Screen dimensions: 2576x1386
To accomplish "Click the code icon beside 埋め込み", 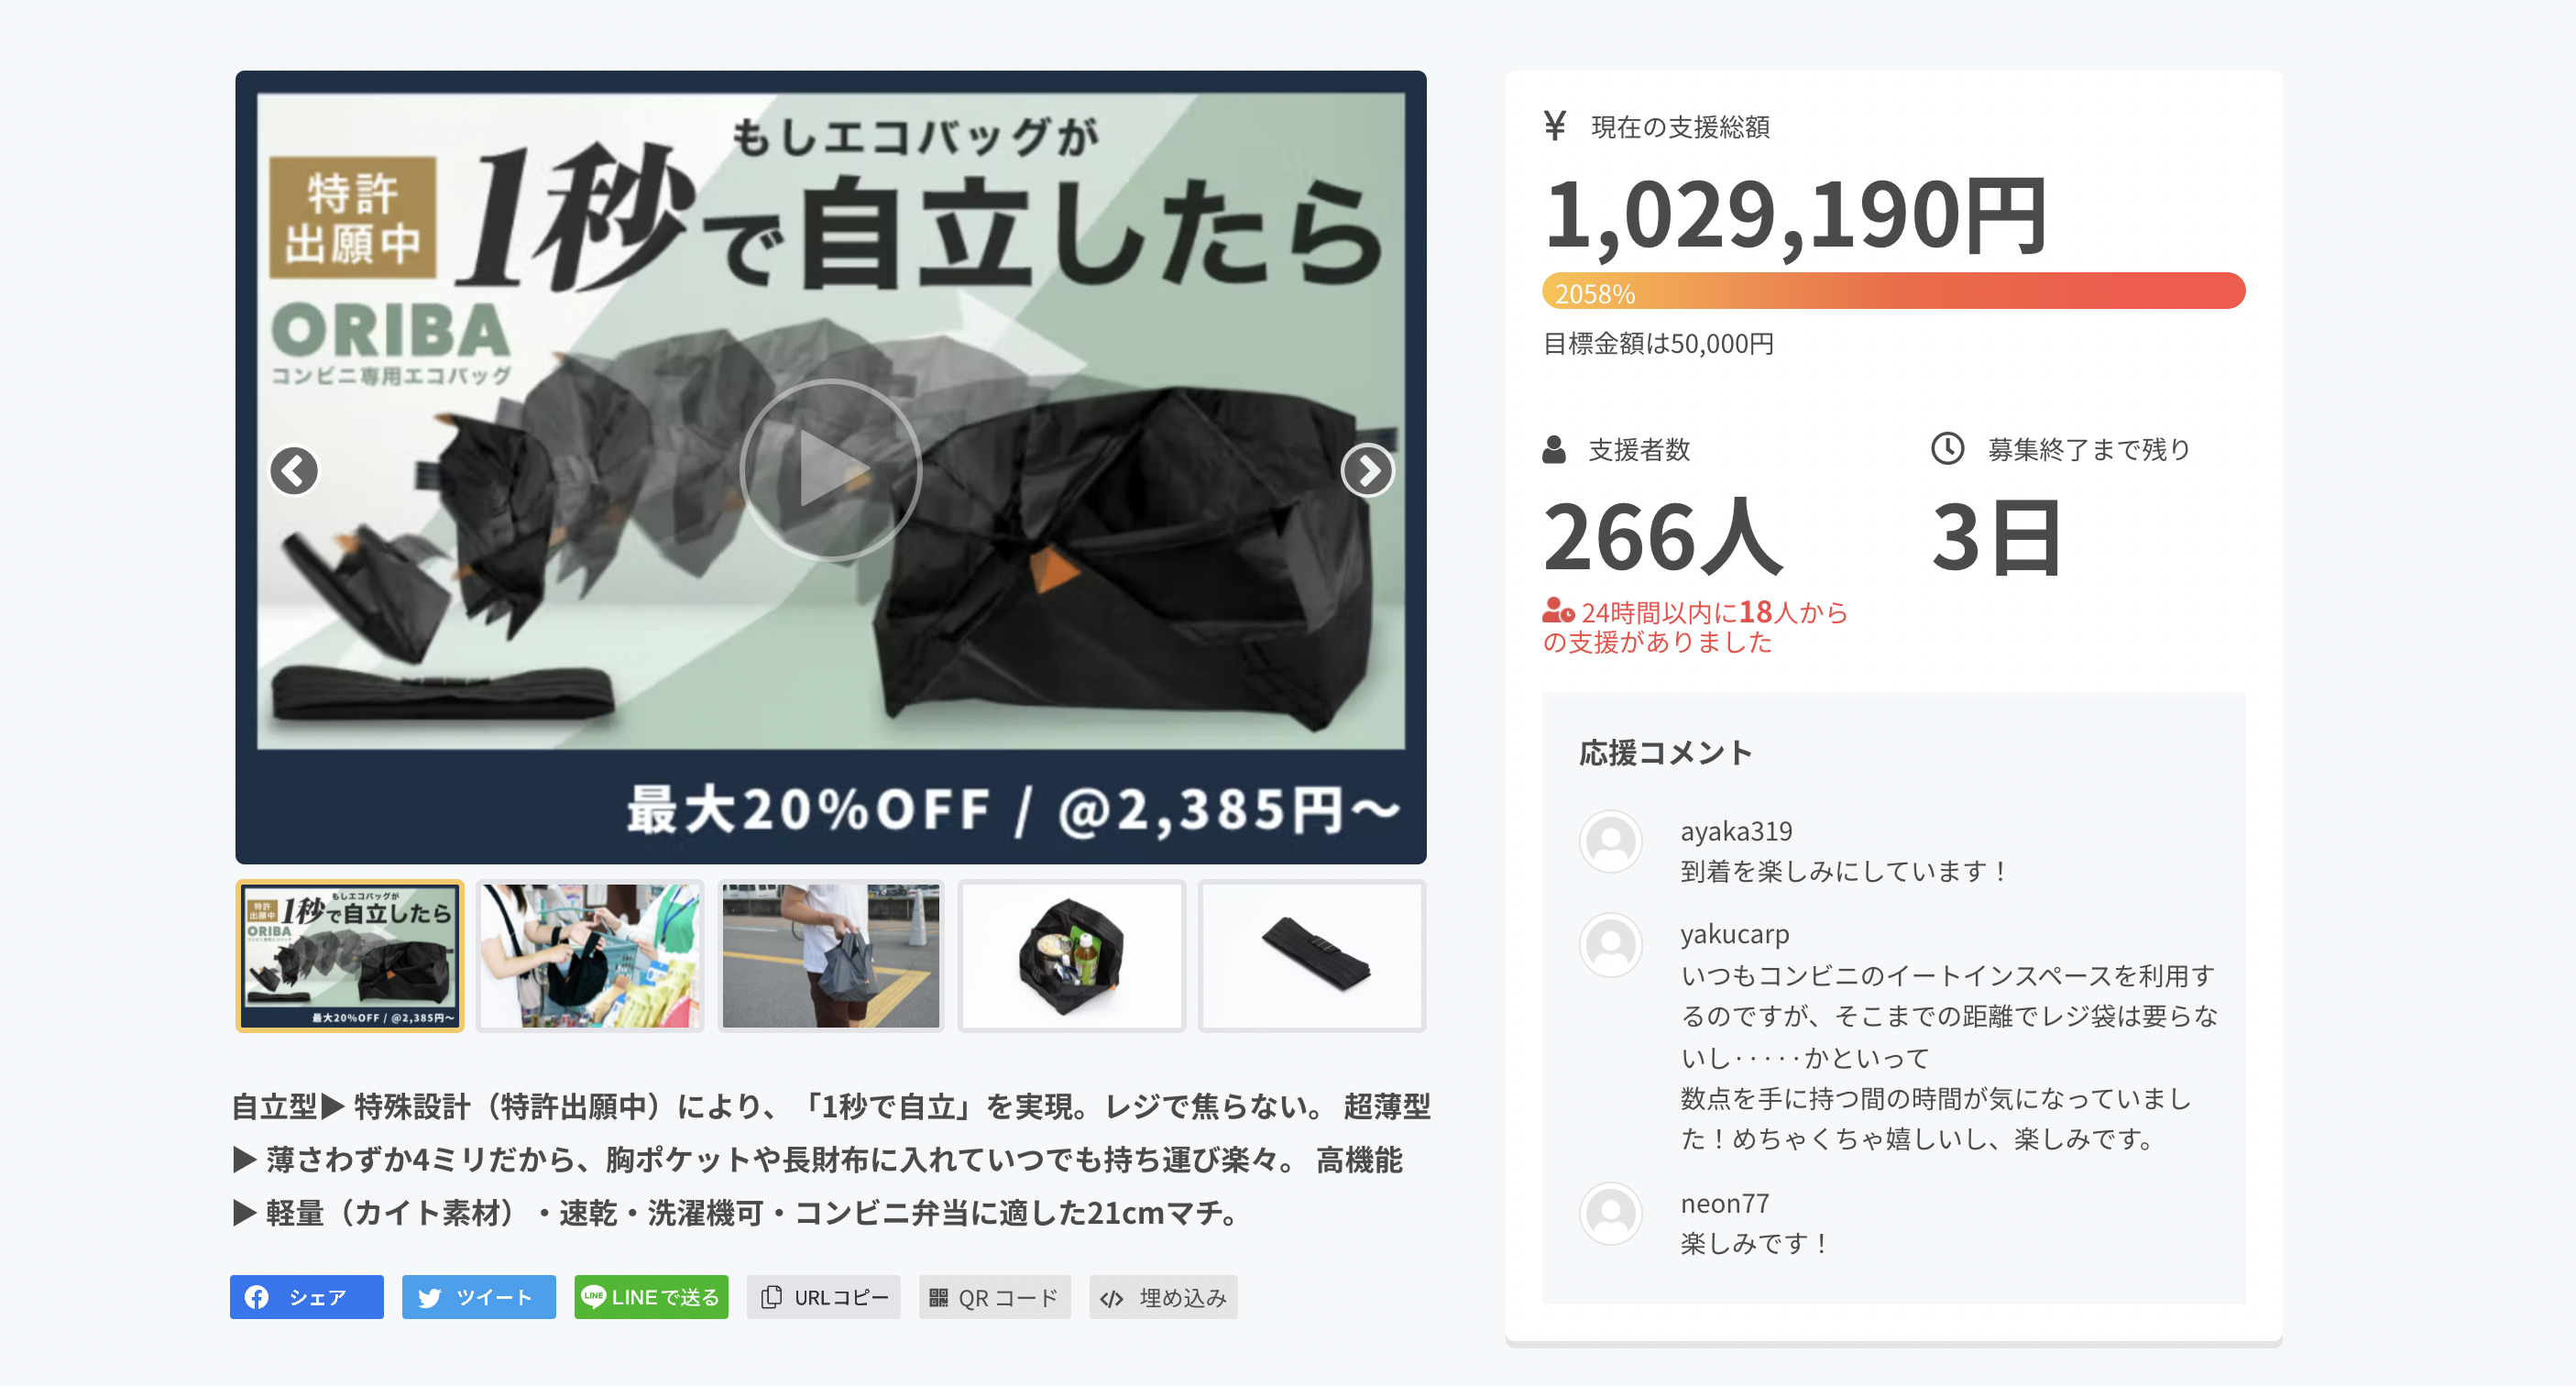I will [1110, 1297].
